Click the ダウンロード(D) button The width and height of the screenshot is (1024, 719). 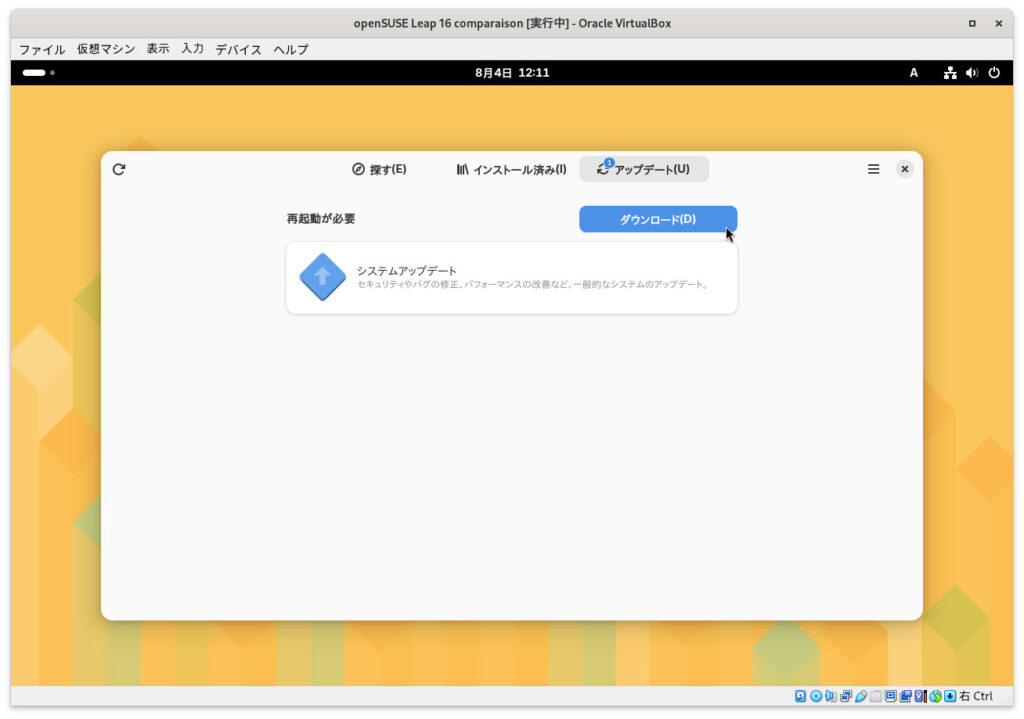pyautogui.click(x=658, y=219)
